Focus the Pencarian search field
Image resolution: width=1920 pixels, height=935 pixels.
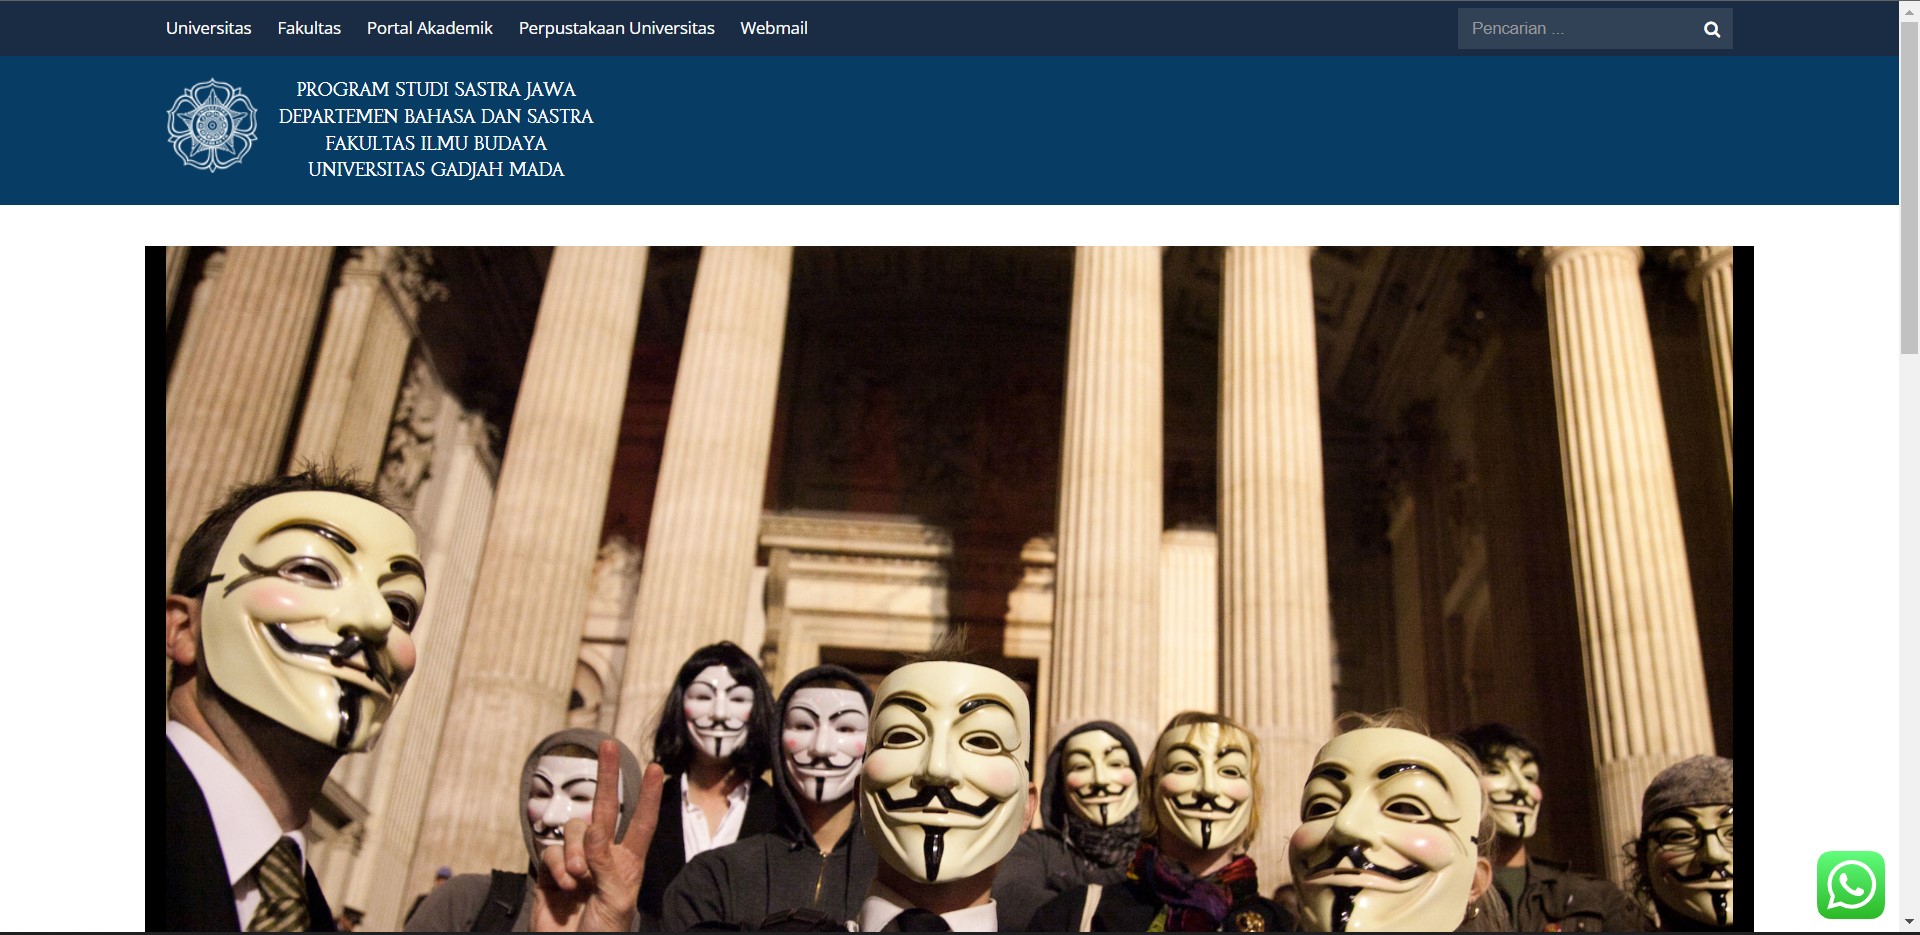click(1575, 29)
